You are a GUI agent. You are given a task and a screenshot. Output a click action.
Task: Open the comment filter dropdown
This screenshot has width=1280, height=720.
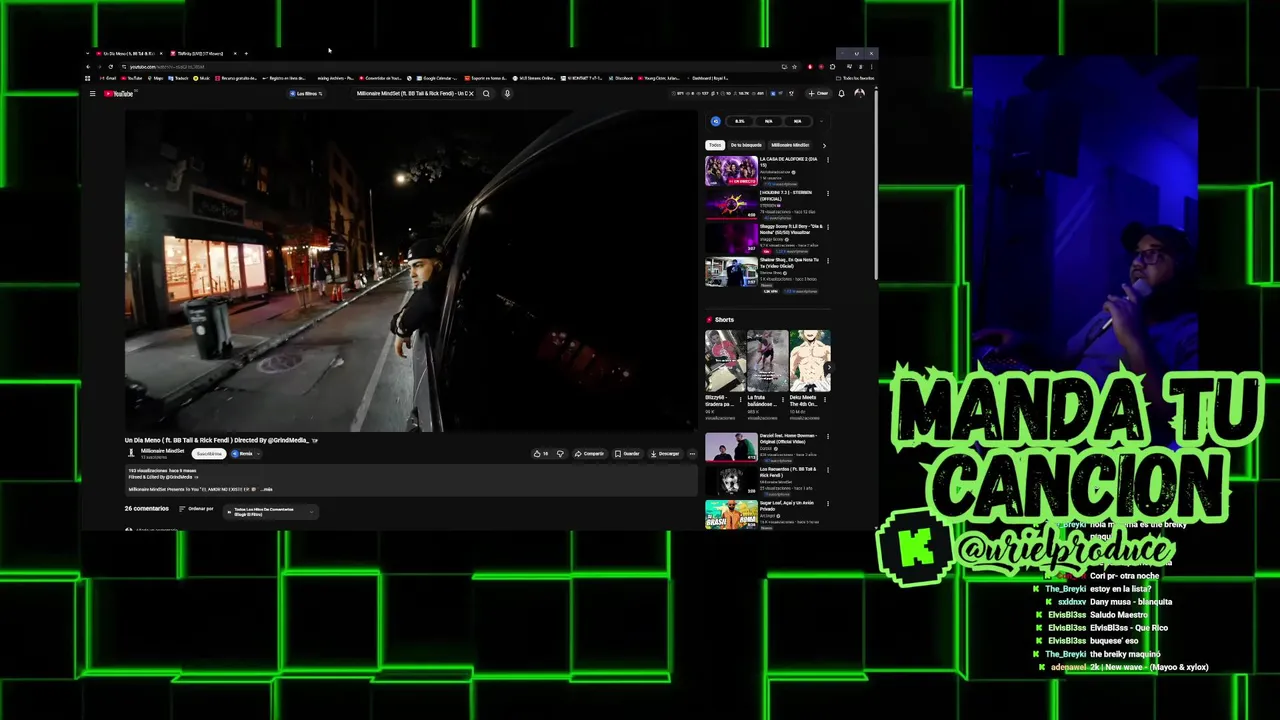pos(270,511)
